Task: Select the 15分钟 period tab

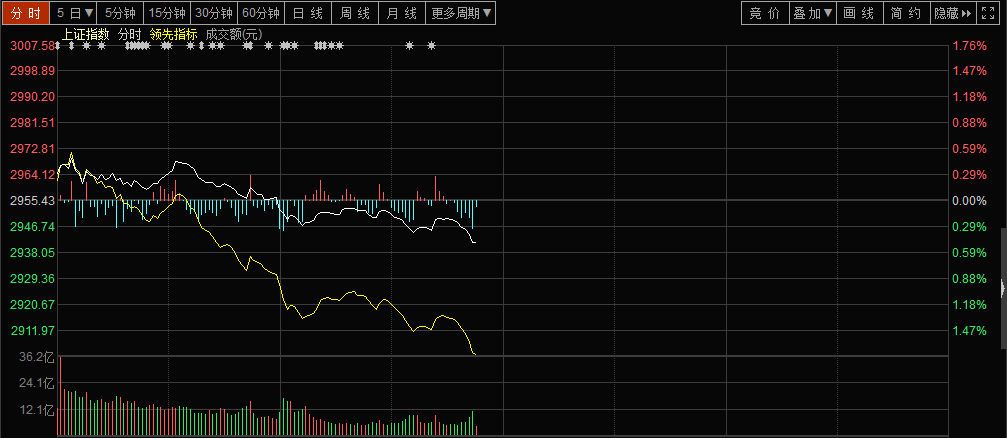Action: (x=166, y=13)
